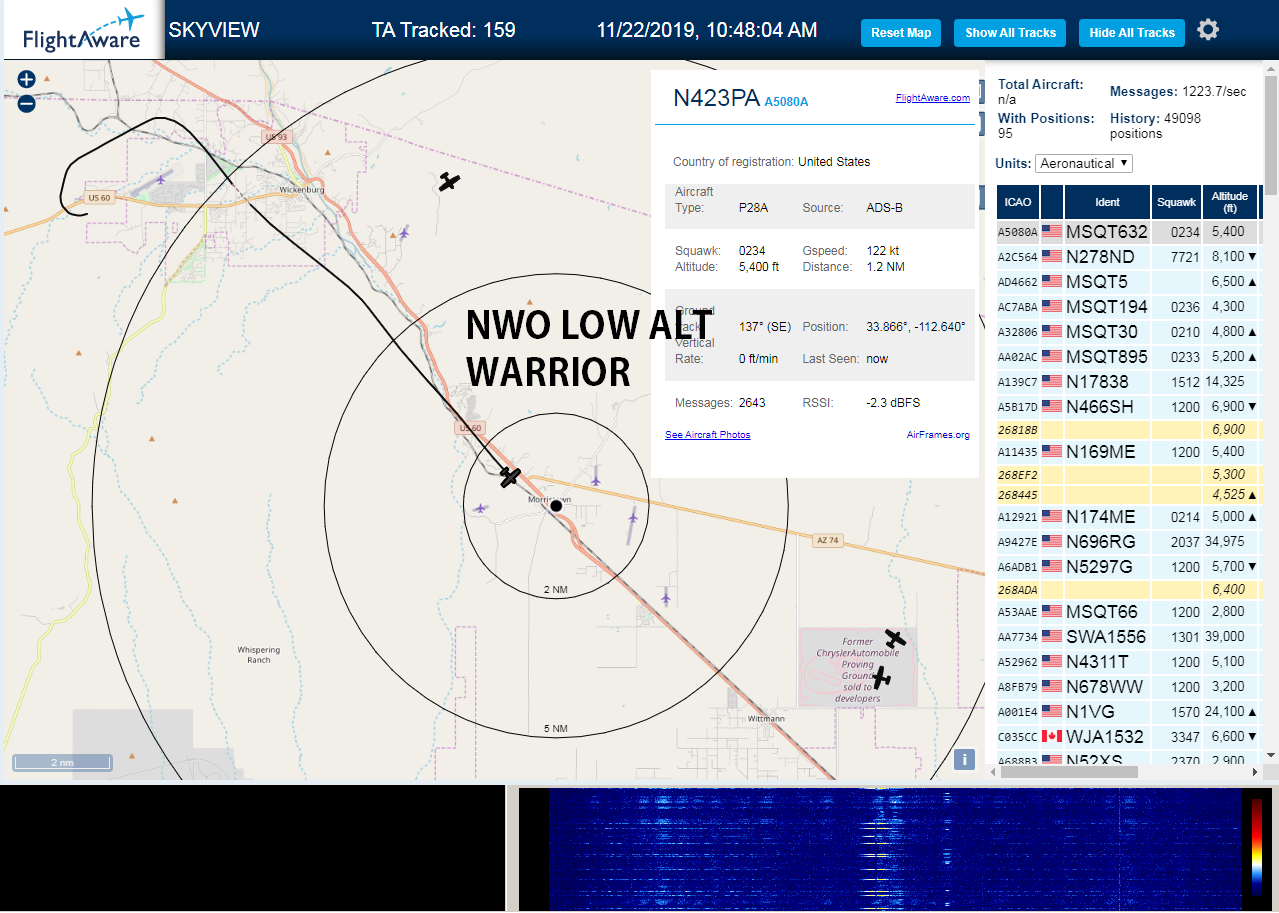
Task: Click the TA Tracked: 159 header text
Action: pyautogui.click(x=444, y=30)
